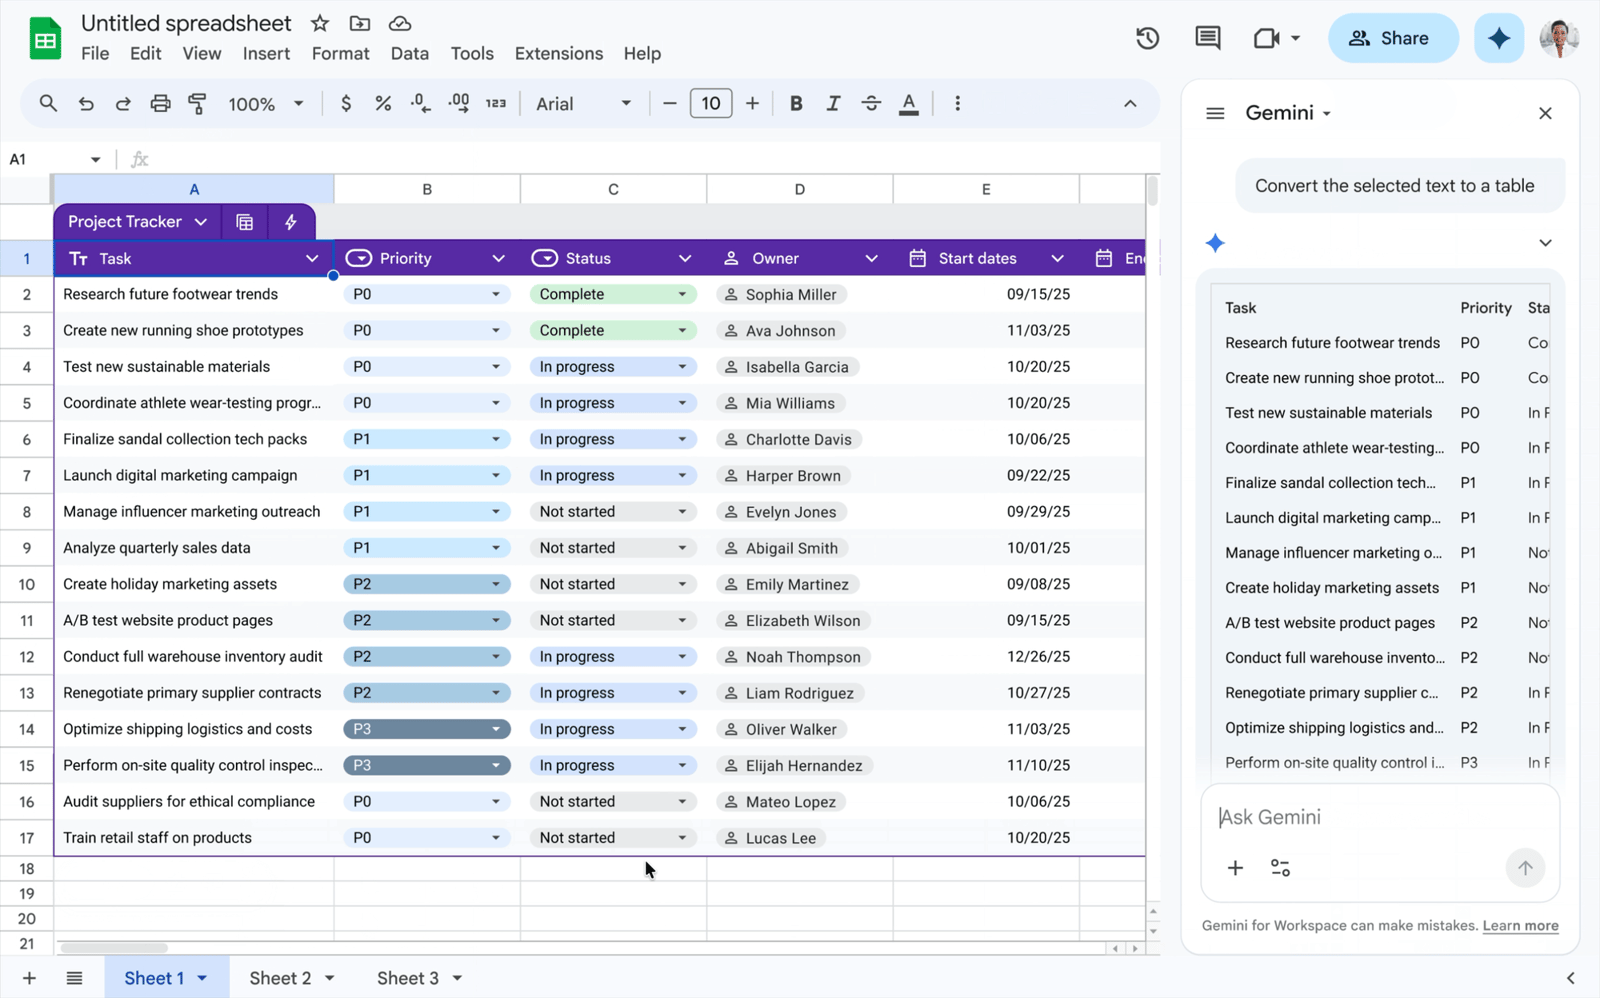Open version history clock icon
This screenshot has width=1600, height=998.
(x=1148, y=38)
